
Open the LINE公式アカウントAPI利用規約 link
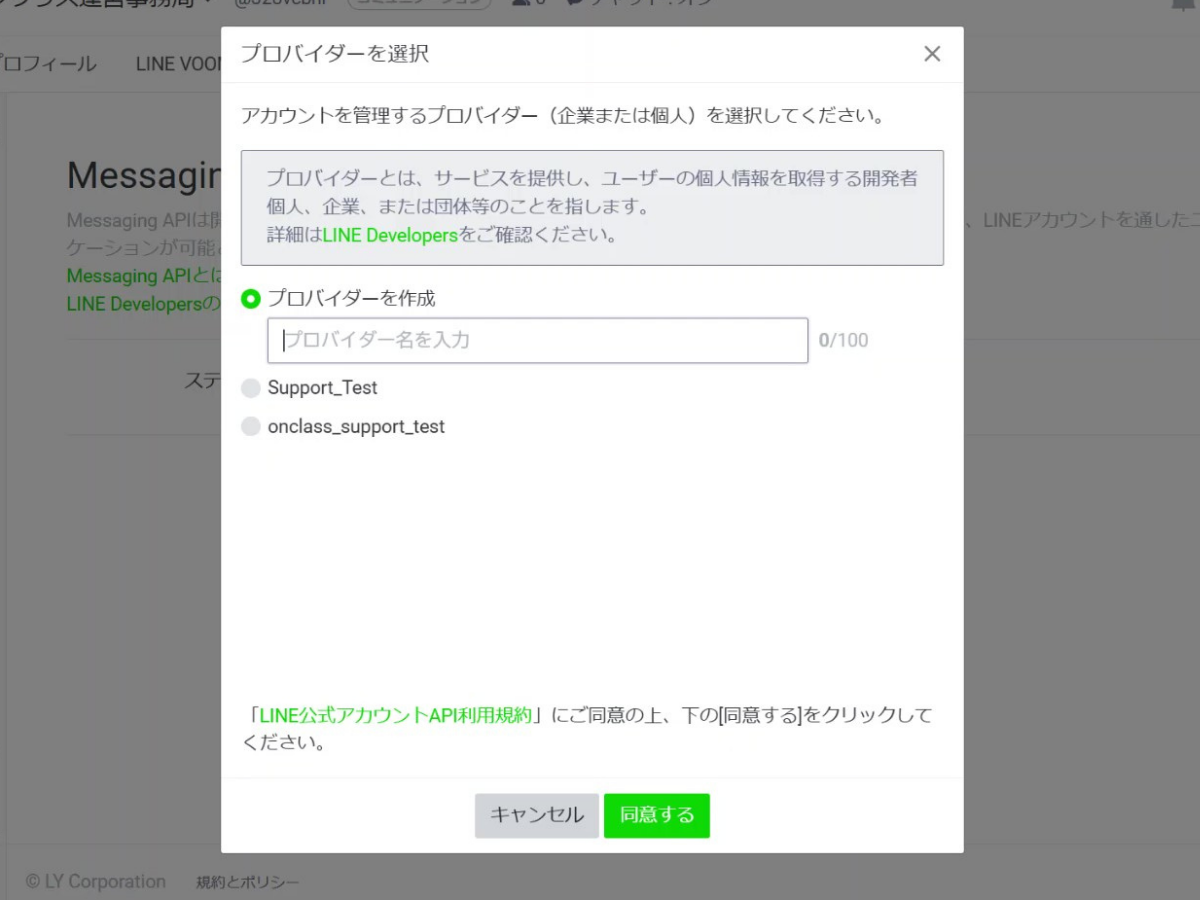click(395, 716)
